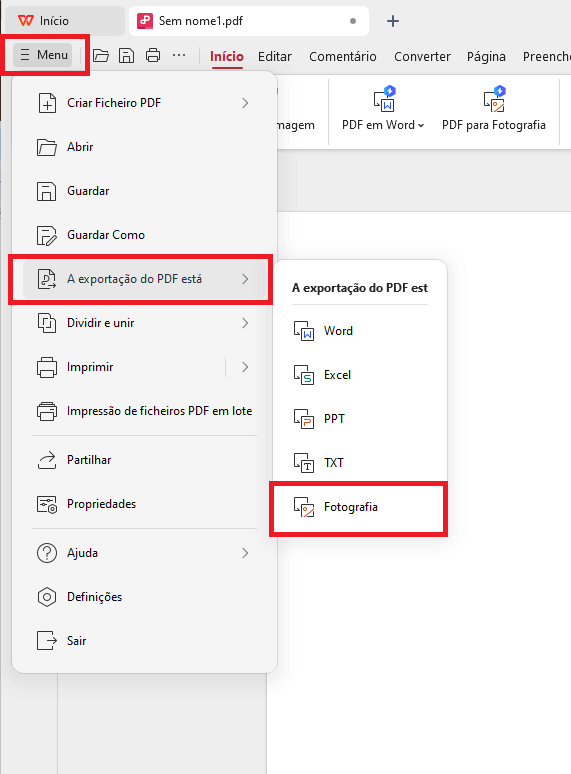571x774 pixels.
Task: Open the PDF em Word dropdown arrow
Action: (x=421, y=125)
